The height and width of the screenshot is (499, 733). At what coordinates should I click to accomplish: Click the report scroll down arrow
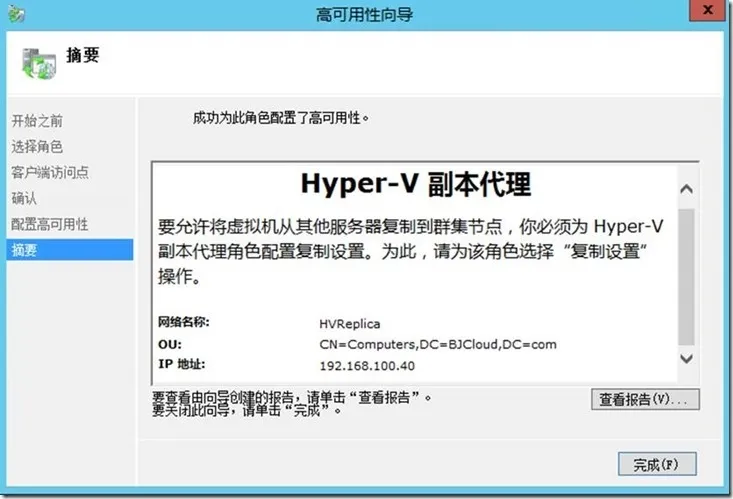[x=686, y=359]
